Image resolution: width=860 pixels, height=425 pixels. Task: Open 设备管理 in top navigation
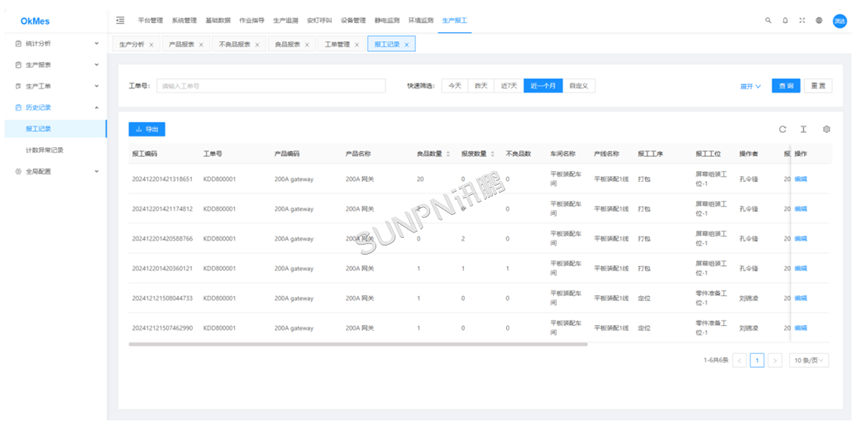point(353,20)
